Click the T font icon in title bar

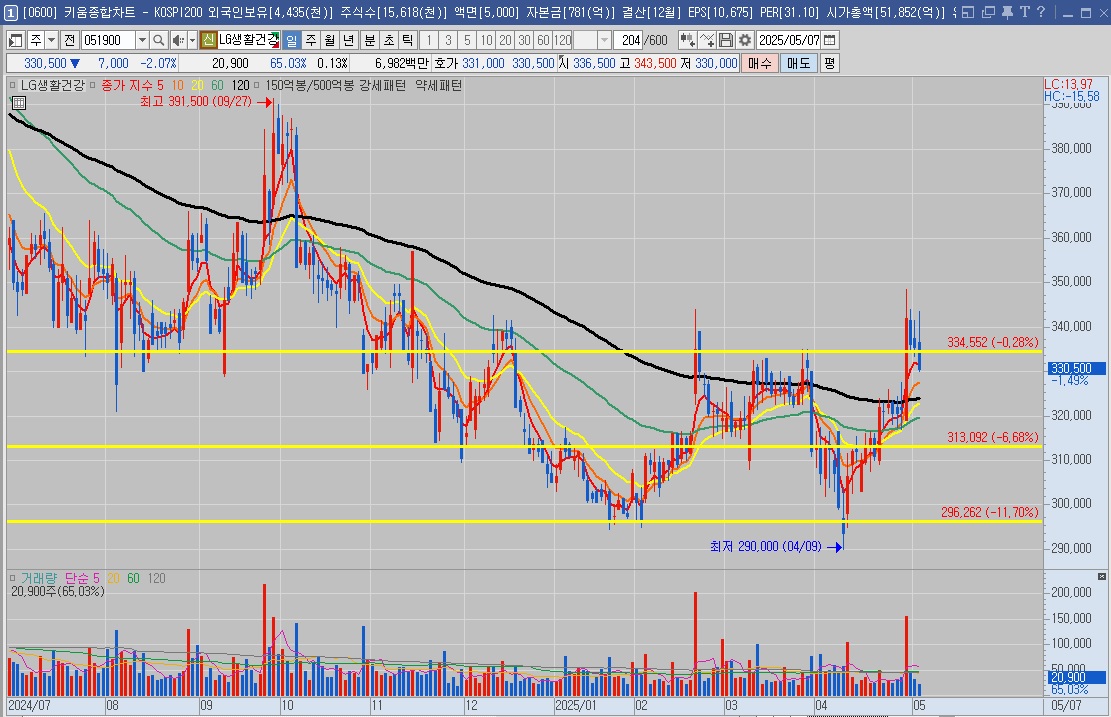click(1025, 12)
